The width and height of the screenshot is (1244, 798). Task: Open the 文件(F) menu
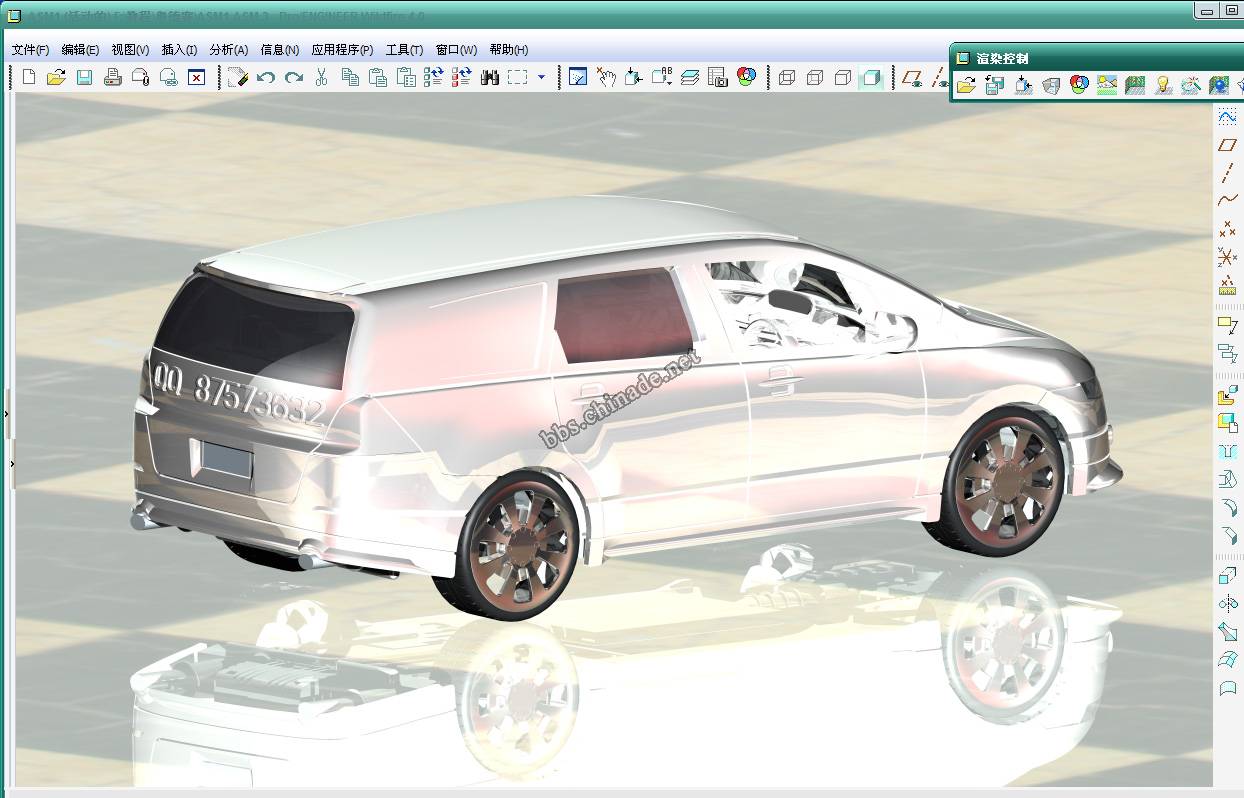pos(30,50)
